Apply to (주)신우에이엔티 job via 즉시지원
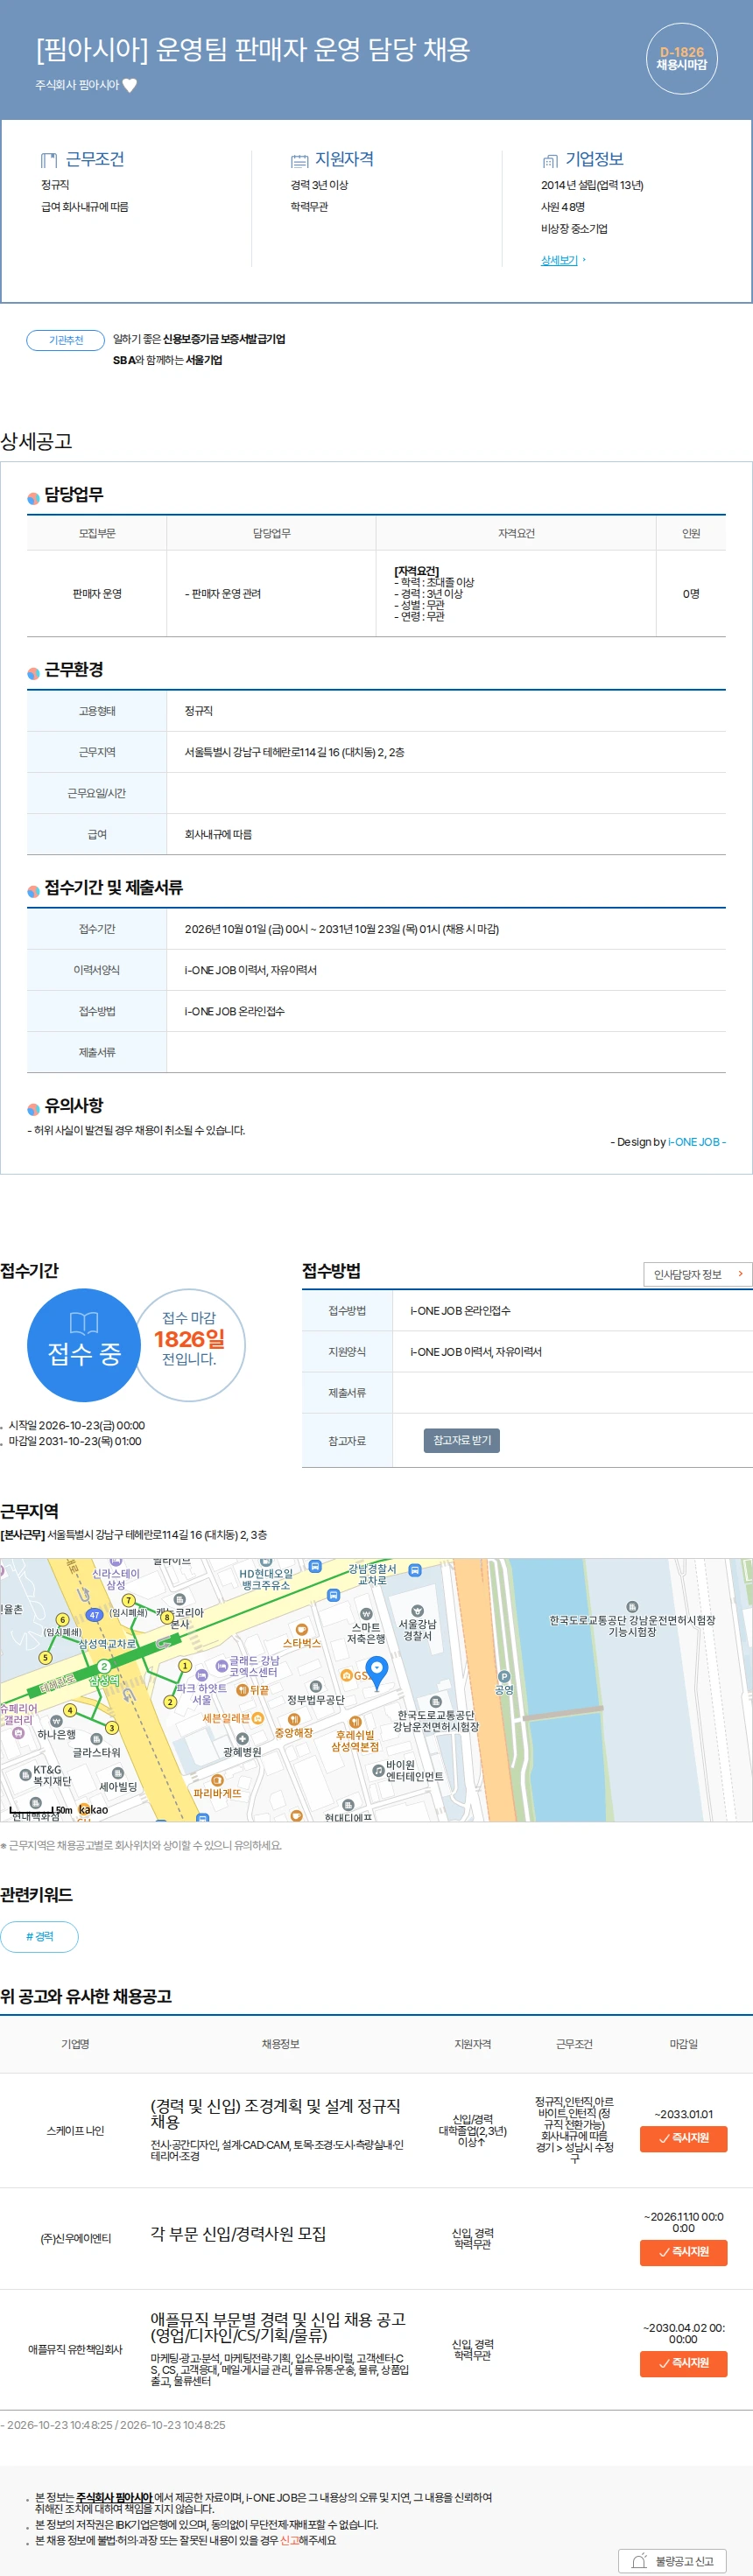 pos(683,2252)
